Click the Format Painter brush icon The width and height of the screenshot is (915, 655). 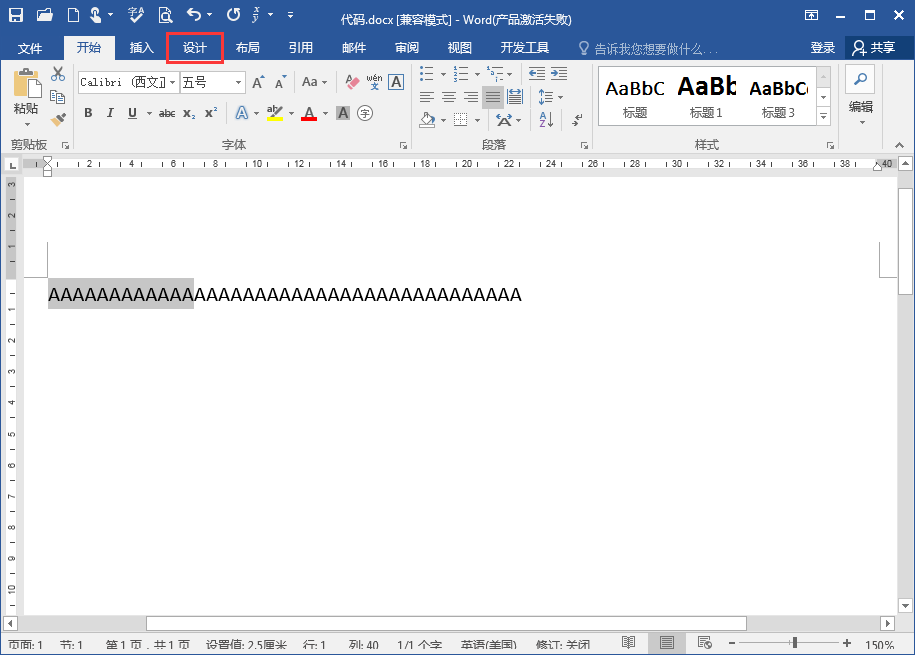tap(58, 119)
